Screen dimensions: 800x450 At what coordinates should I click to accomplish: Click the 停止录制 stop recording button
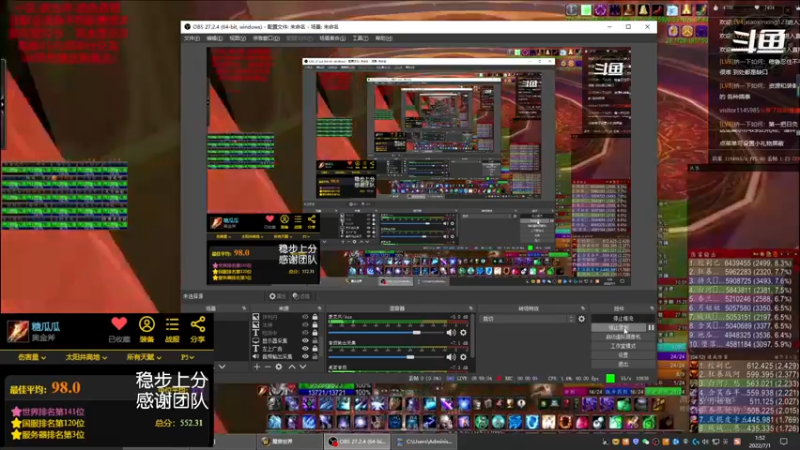coord(619,328)
